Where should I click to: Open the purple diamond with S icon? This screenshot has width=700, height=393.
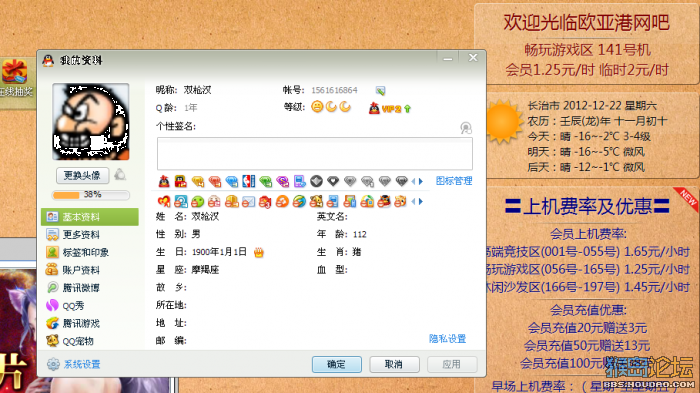click(283, 181)
